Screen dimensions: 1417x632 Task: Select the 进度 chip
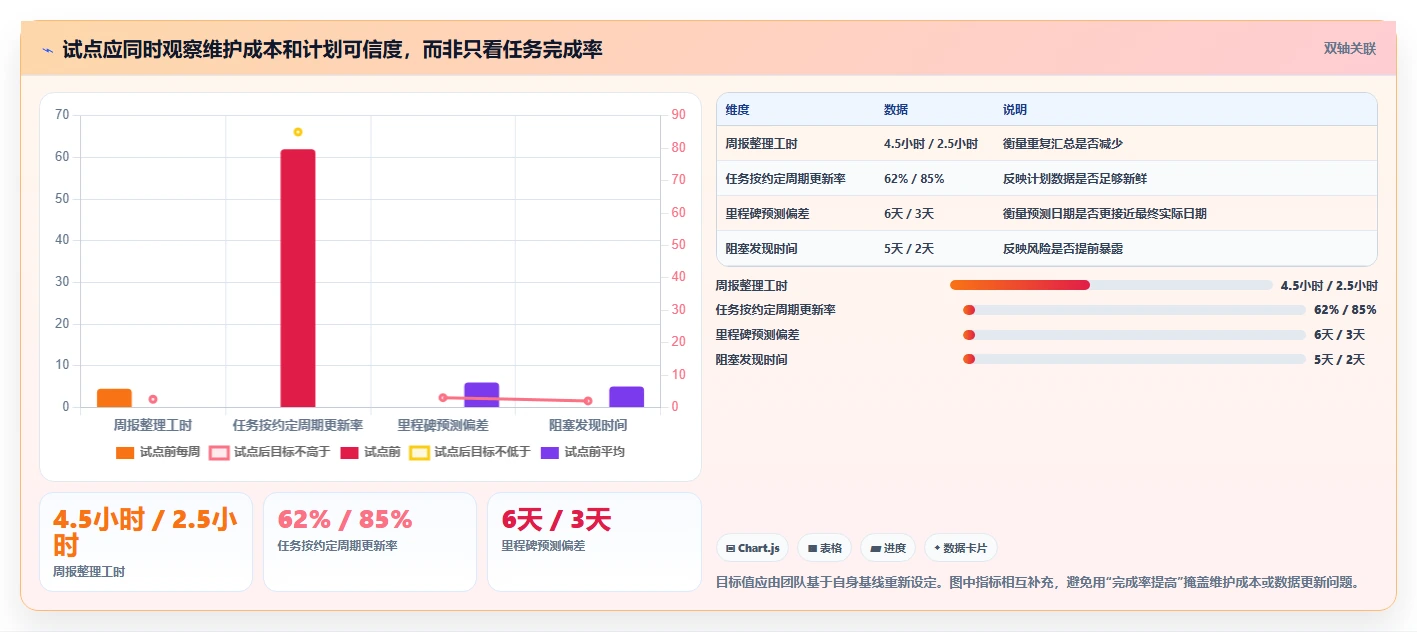tap(888, 548)
